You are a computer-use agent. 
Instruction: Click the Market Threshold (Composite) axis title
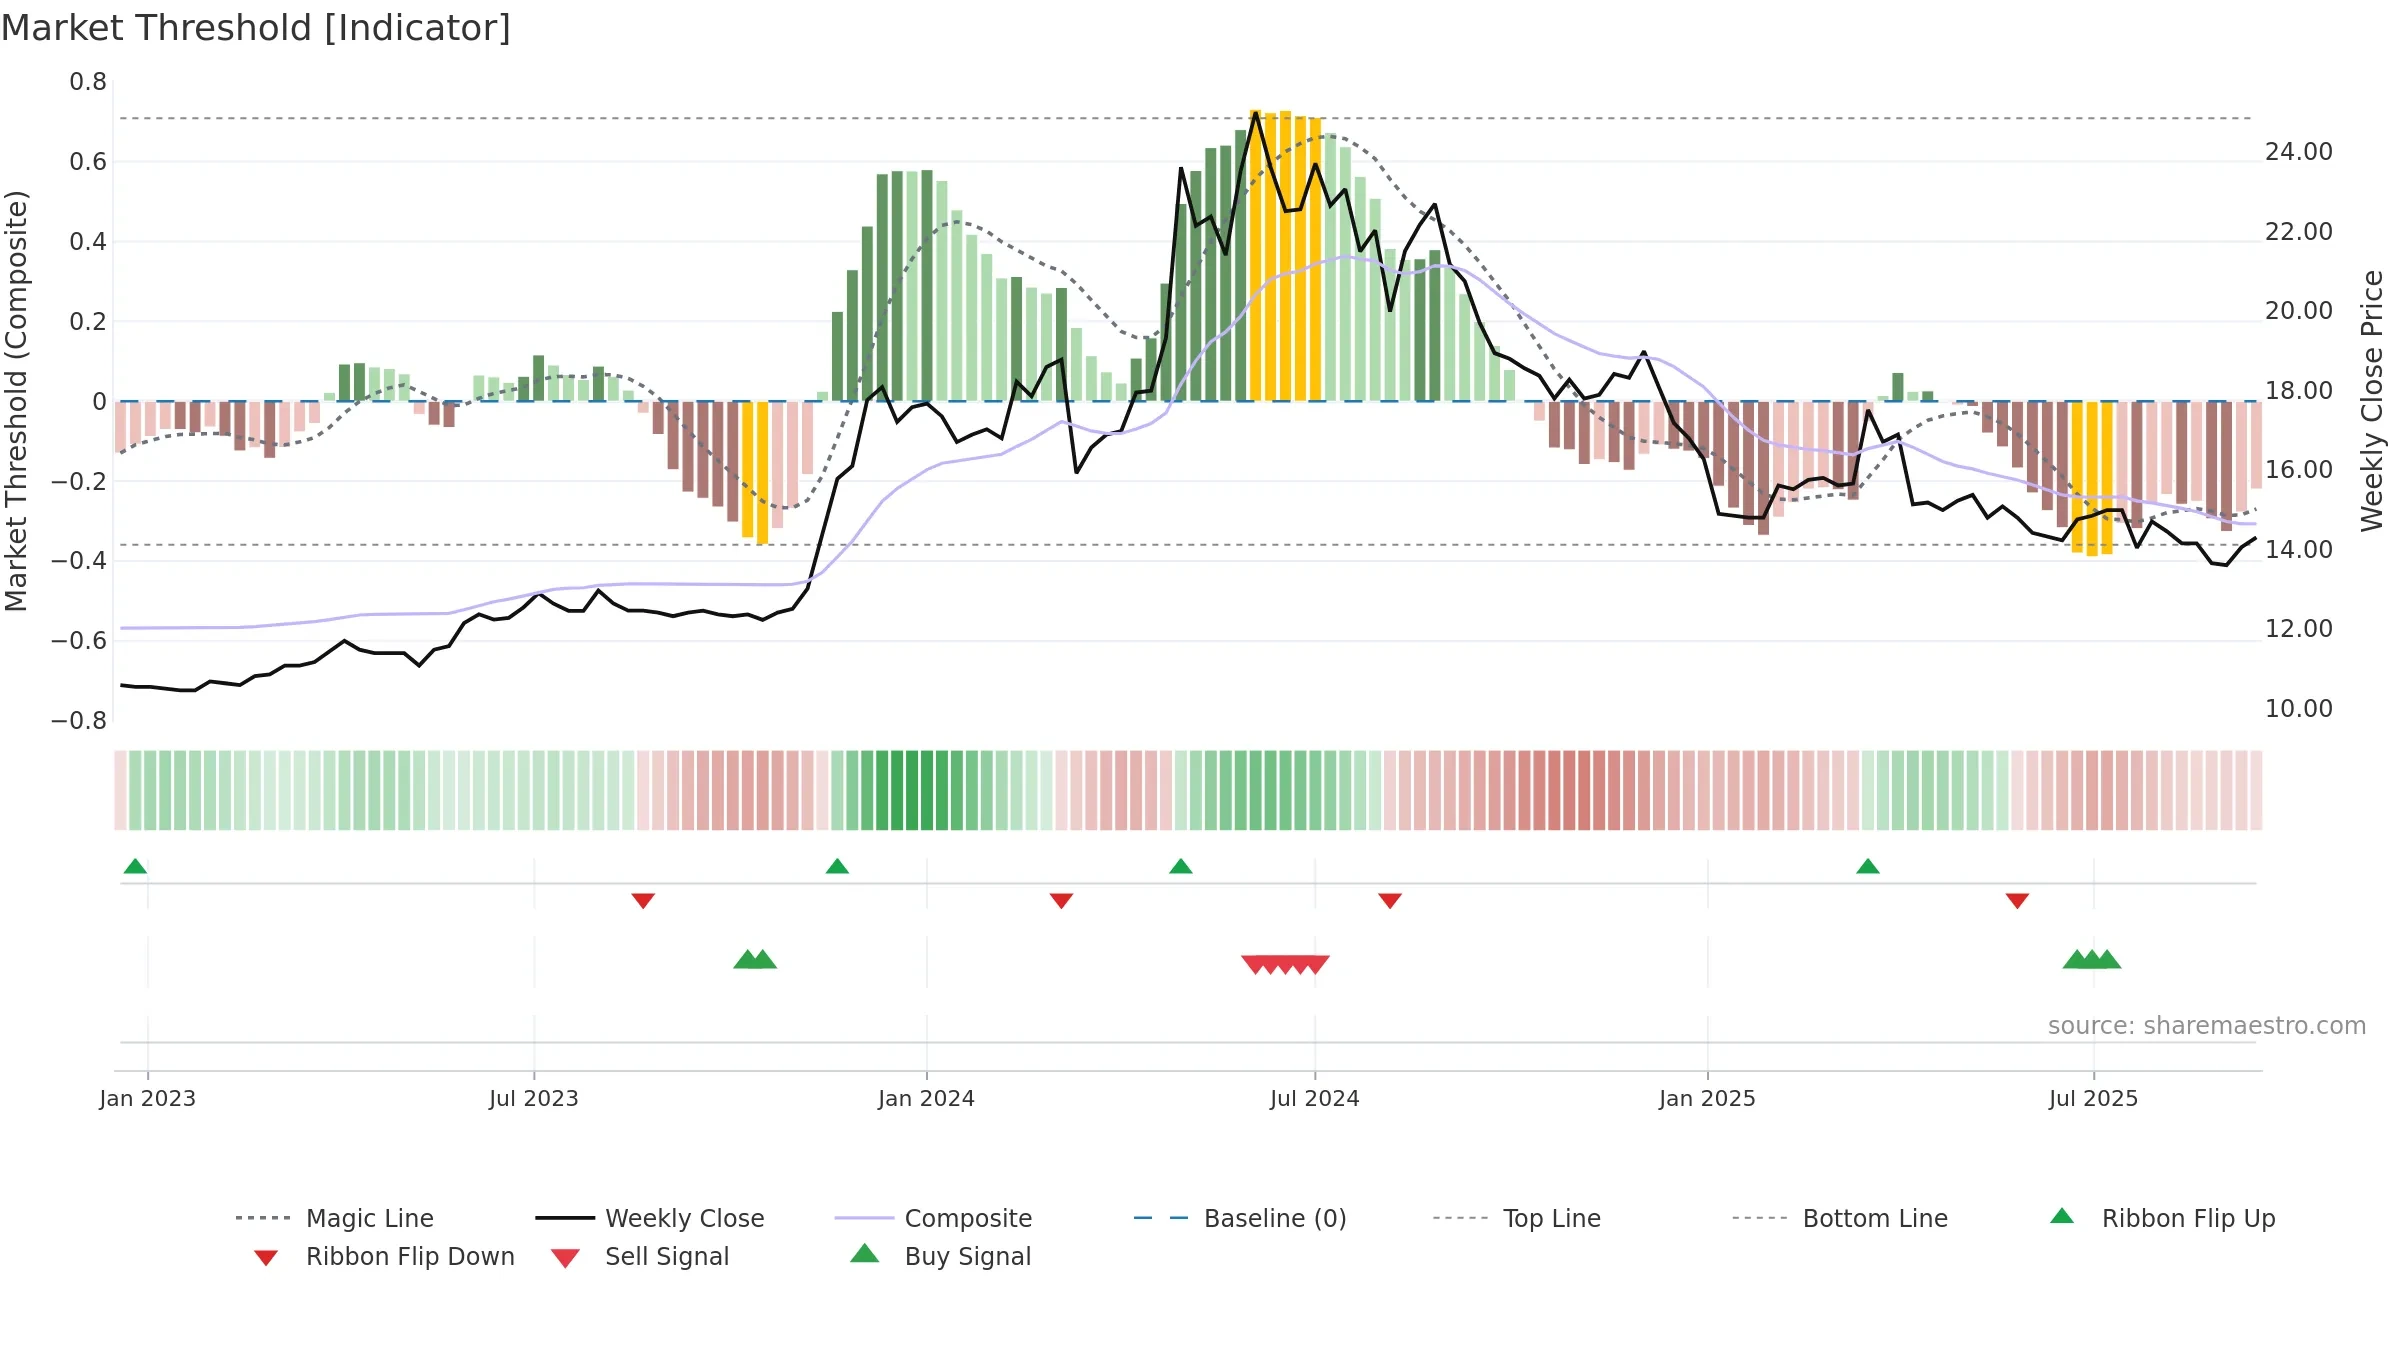click(x=16, y=400)
